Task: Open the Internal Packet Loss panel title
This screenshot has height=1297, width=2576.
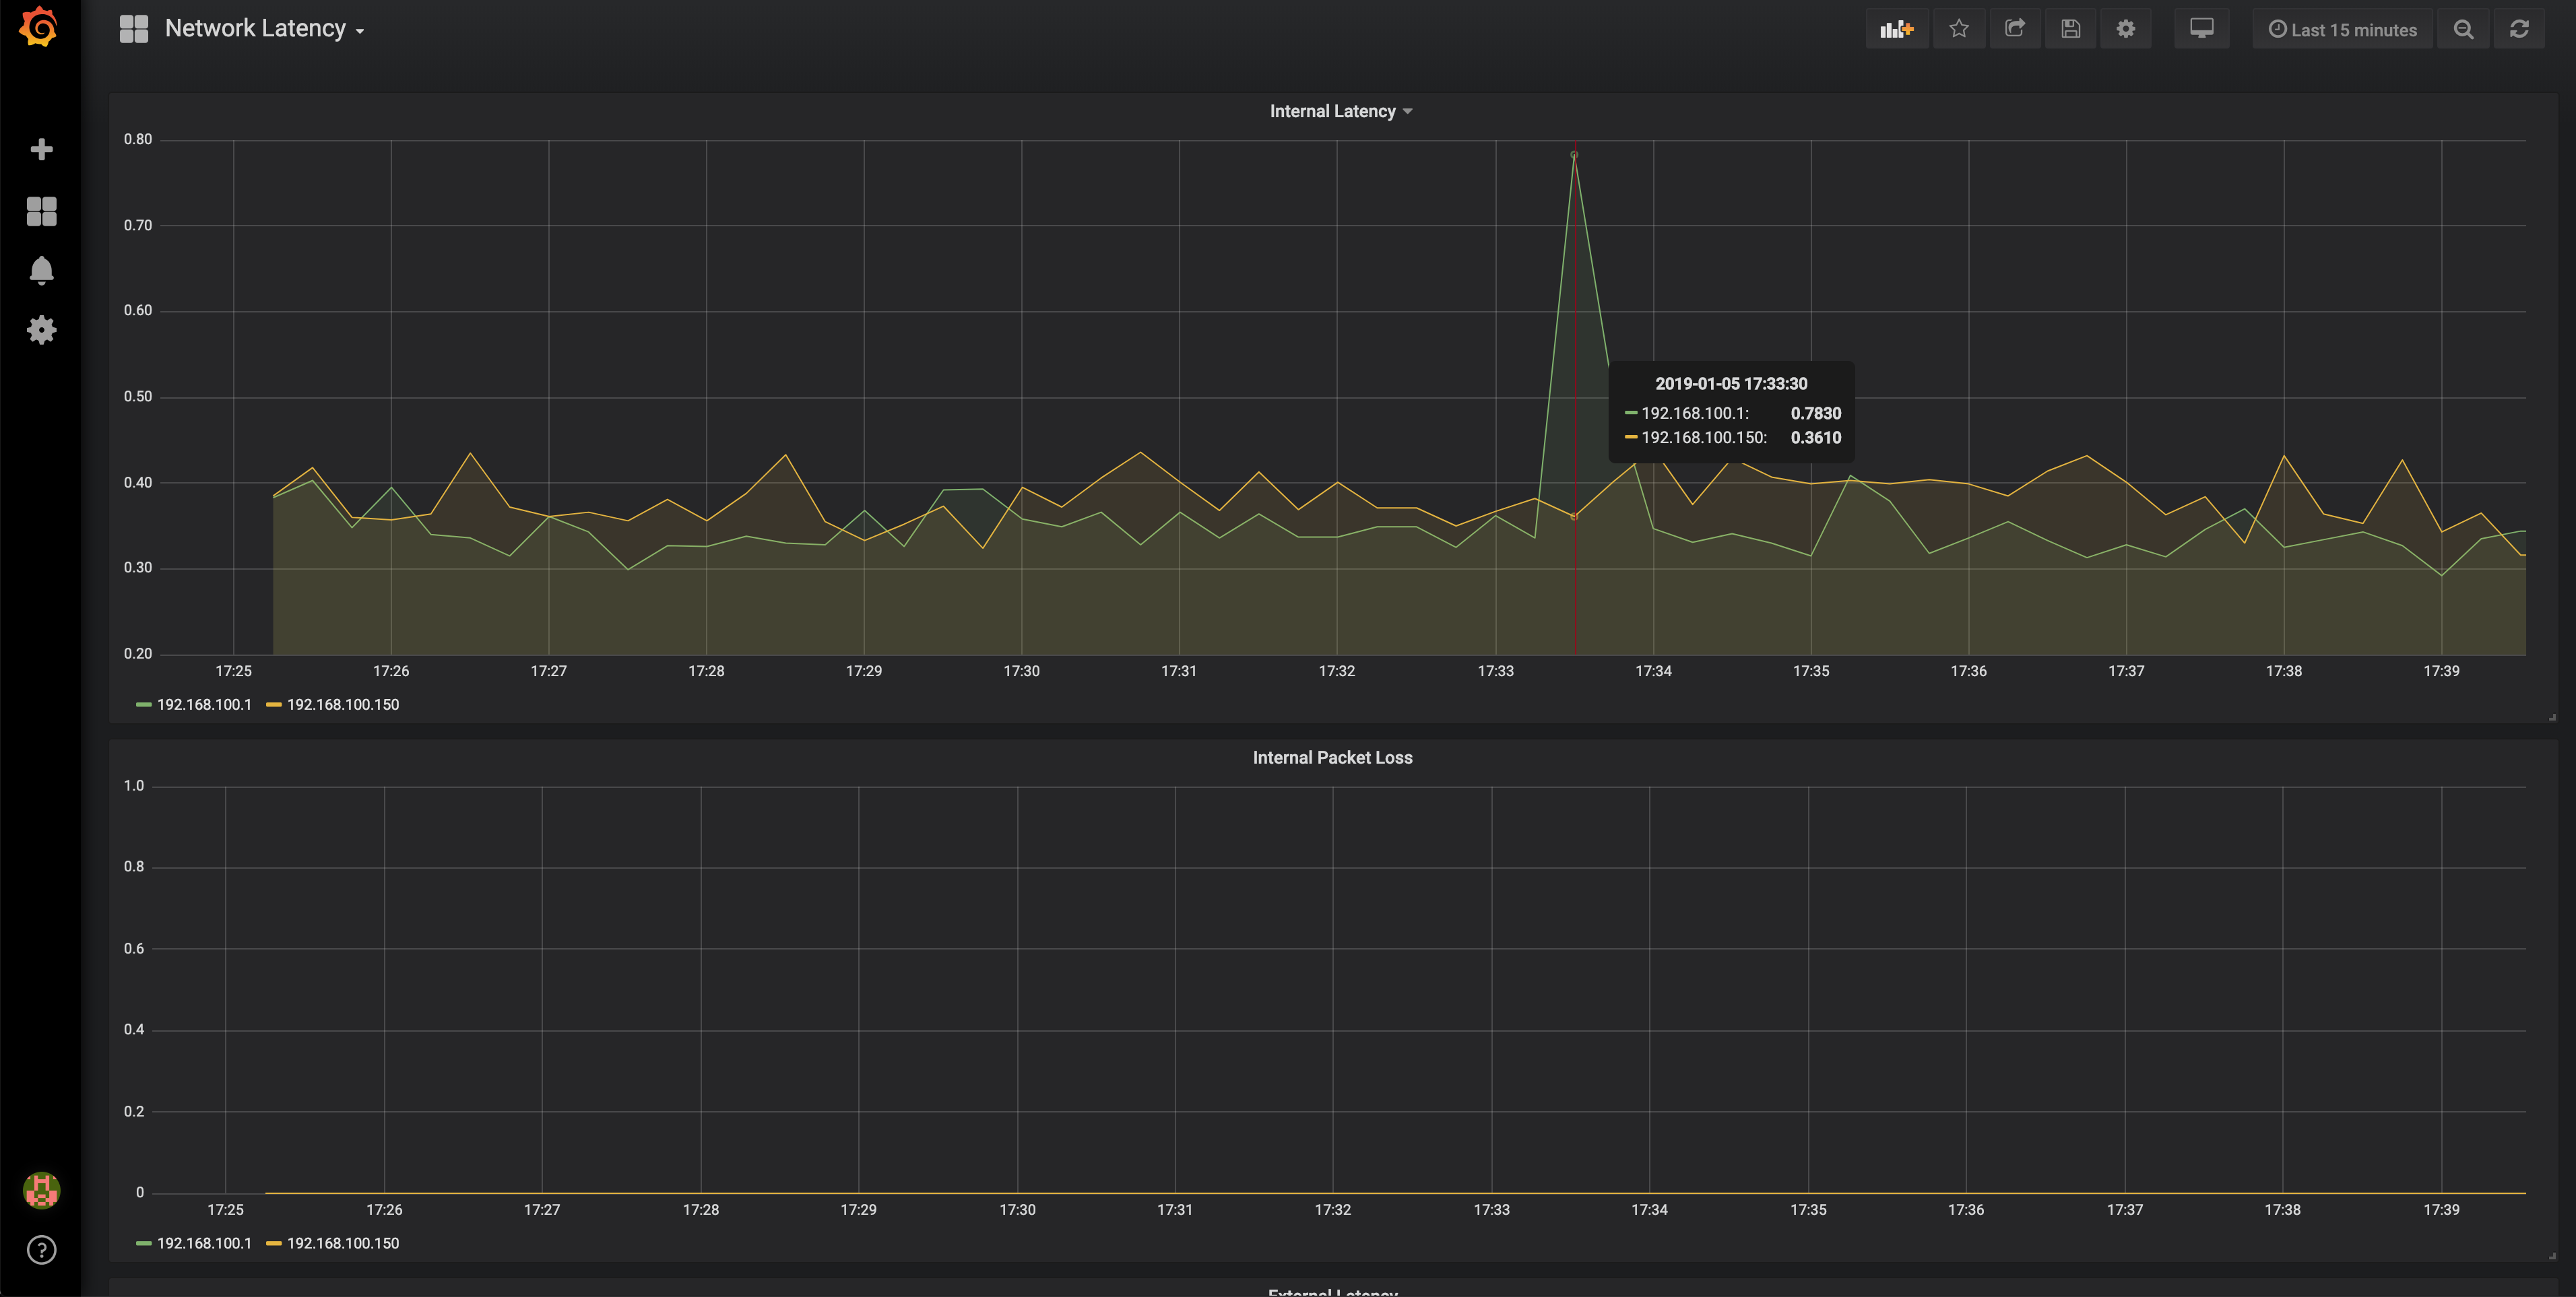Action: [1332, 757]
